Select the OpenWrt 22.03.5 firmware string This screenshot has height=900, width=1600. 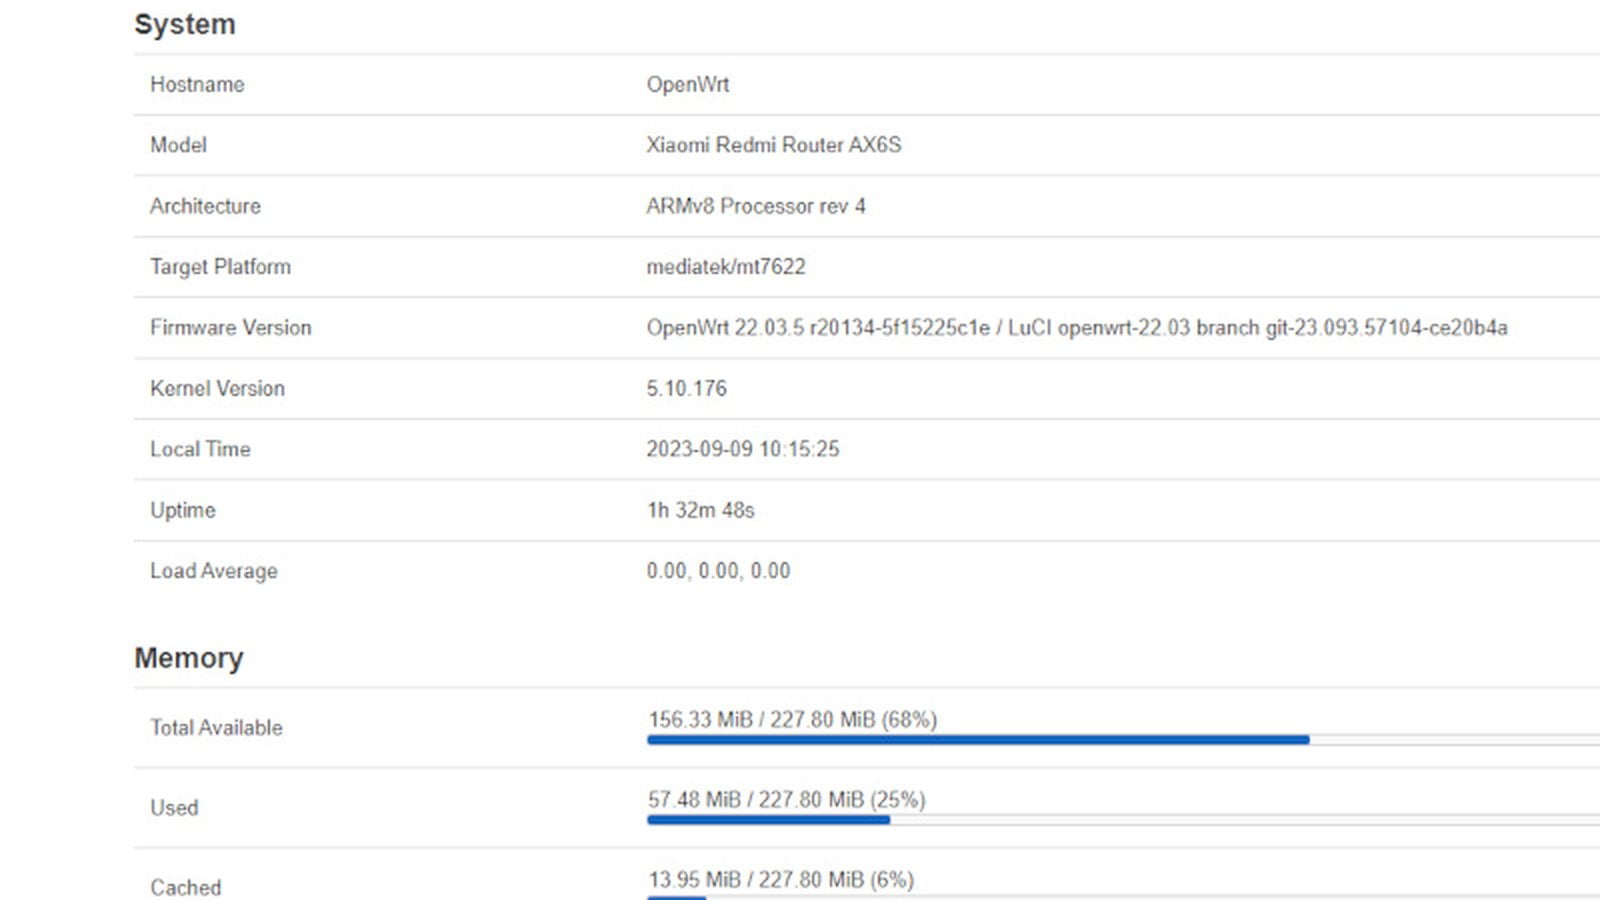coord(1077,328)
